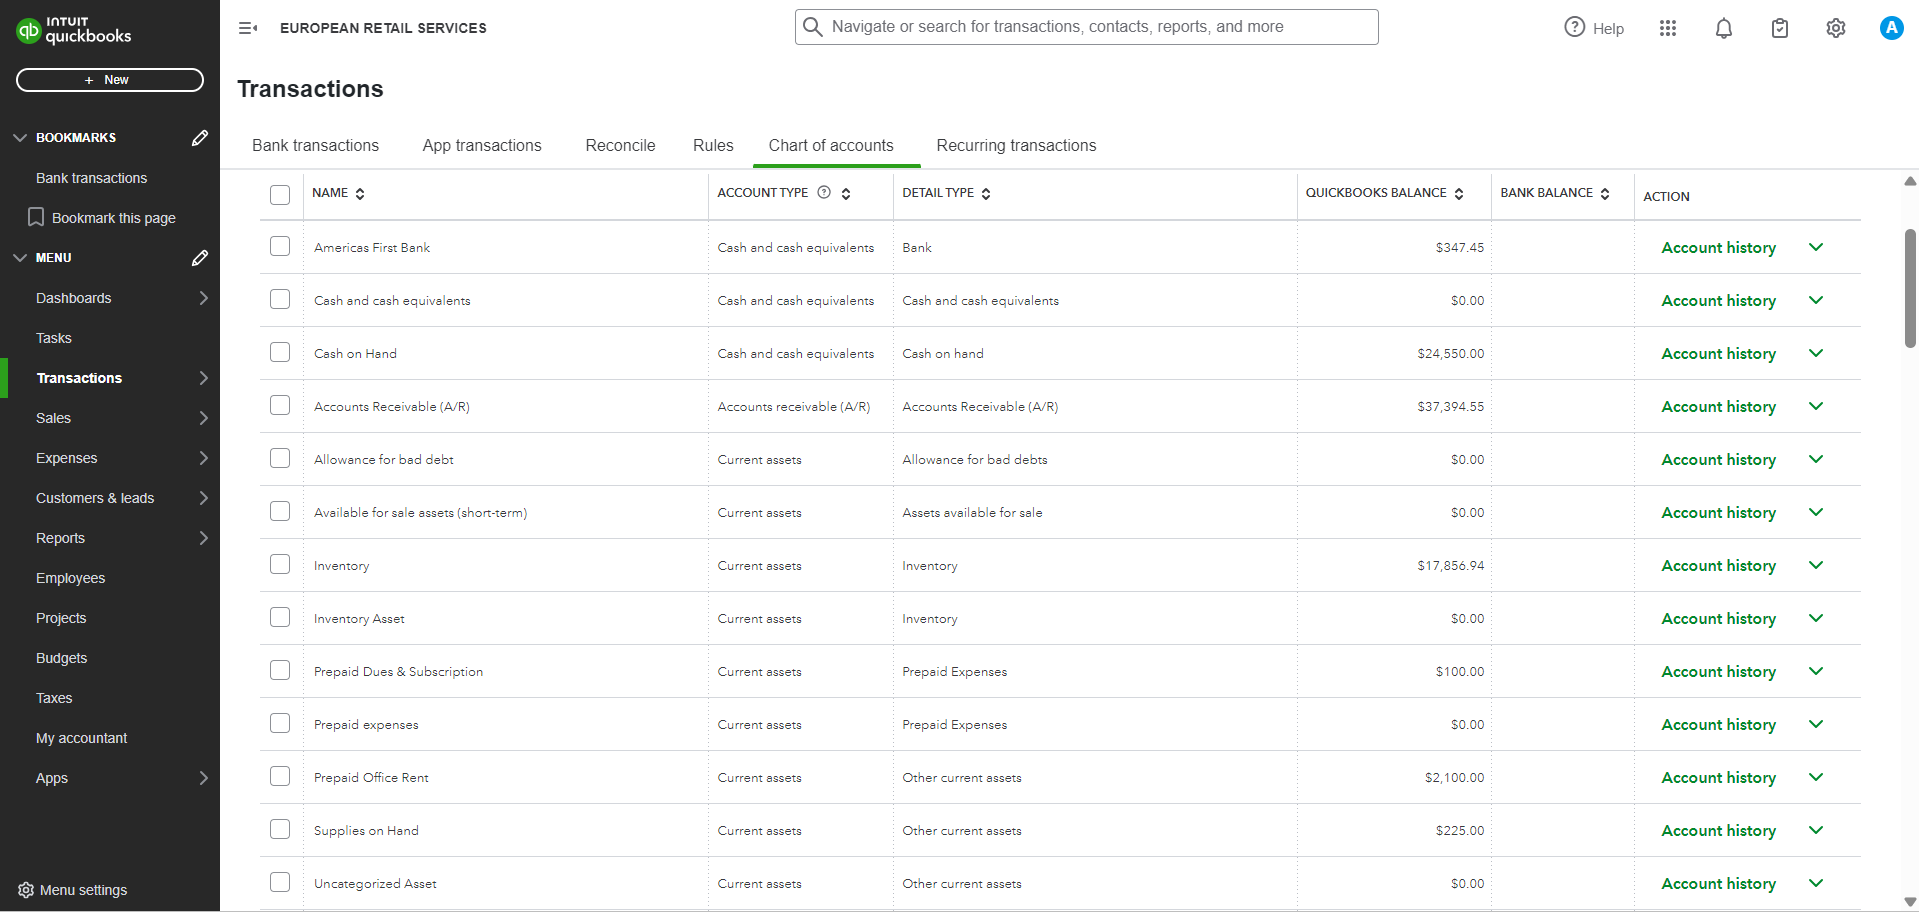The width and height of the screenshot is (1919, 912).
Task: Click the user profile avatar
Action: [1890, 28]
